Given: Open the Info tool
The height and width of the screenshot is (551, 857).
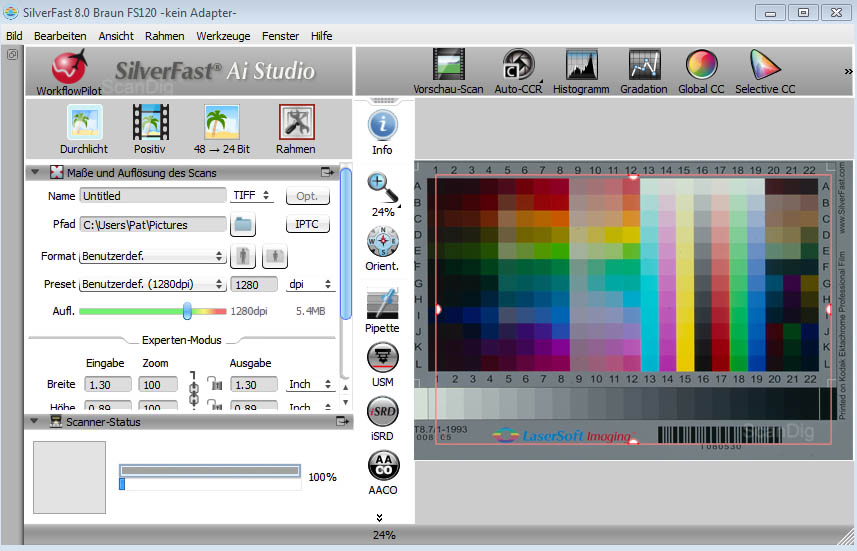Looking at the screenshot, I should click(383, 133).
